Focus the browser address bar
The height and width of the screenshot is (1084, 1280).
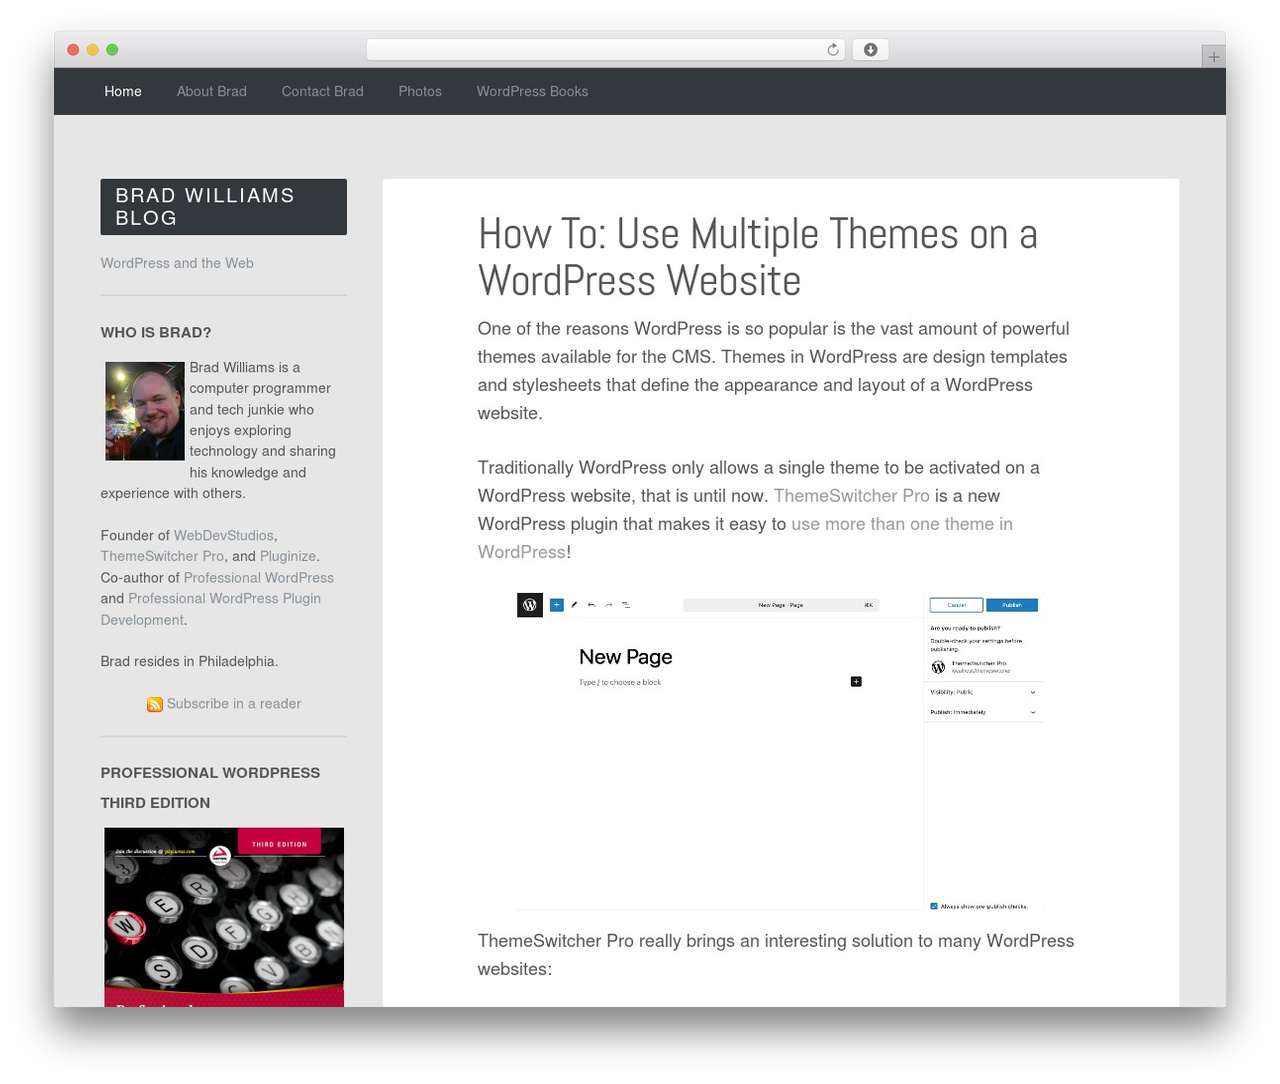605,50
